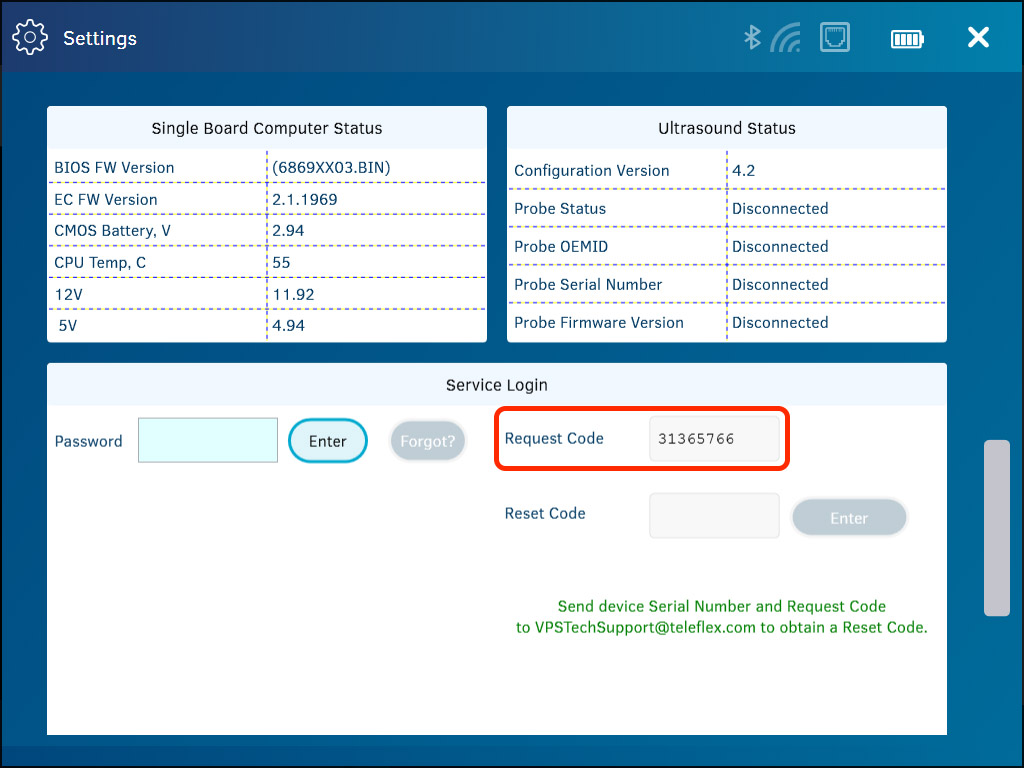Click the Bluetooth status icon
The width and height of the screenshot is (1024, 768).
(x=752, y=38)
